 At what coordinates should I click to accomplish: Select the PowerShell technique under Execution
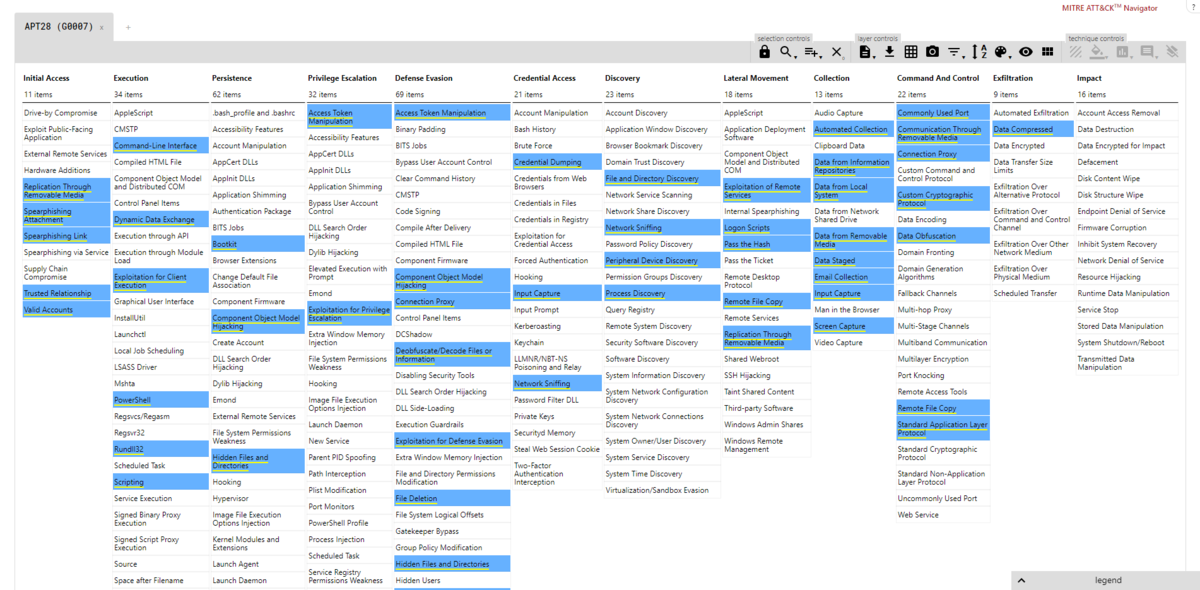[x=160, y=399]
